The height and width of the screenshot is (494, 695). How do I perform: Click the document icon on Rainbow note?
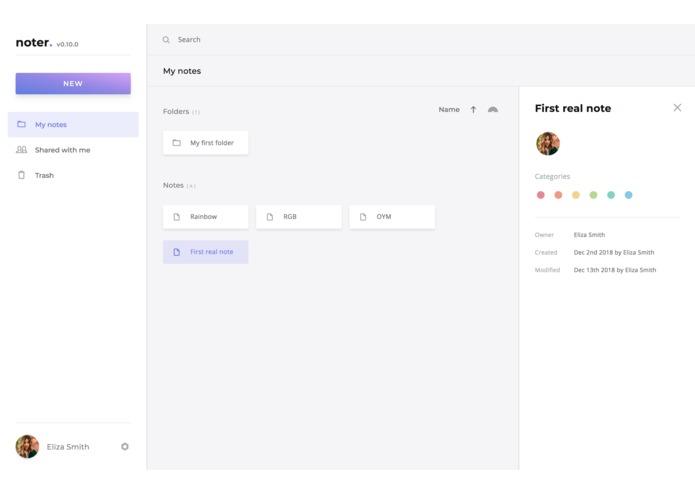tap(176, 217)
